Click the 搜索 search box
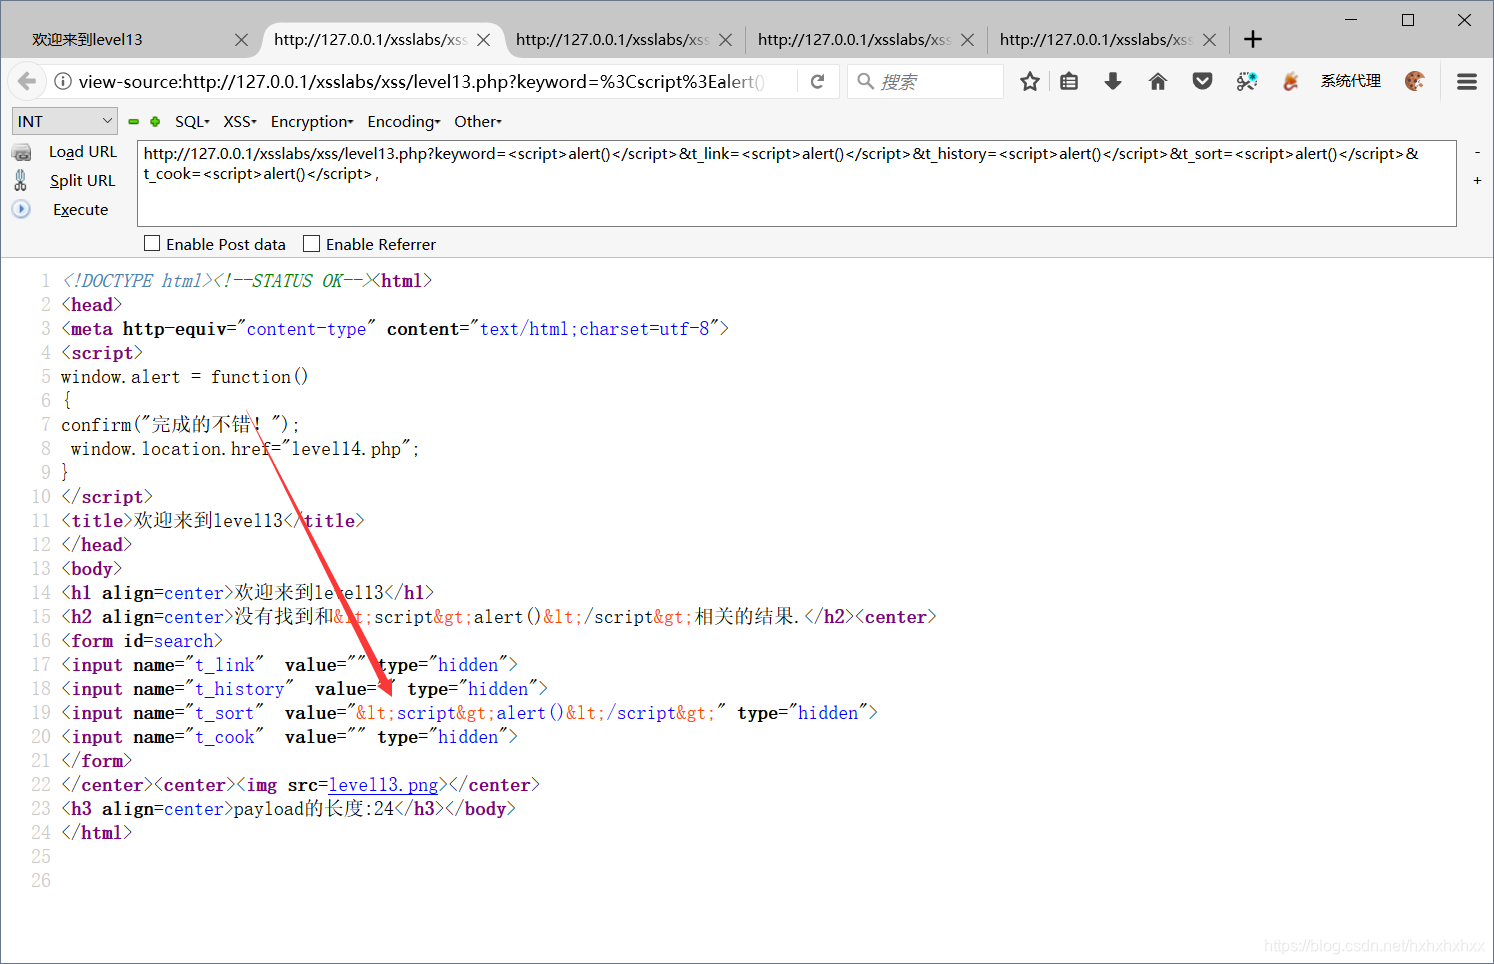This screenshot has width=1494, height=964. pyautogui.click(x=925, y=81)
